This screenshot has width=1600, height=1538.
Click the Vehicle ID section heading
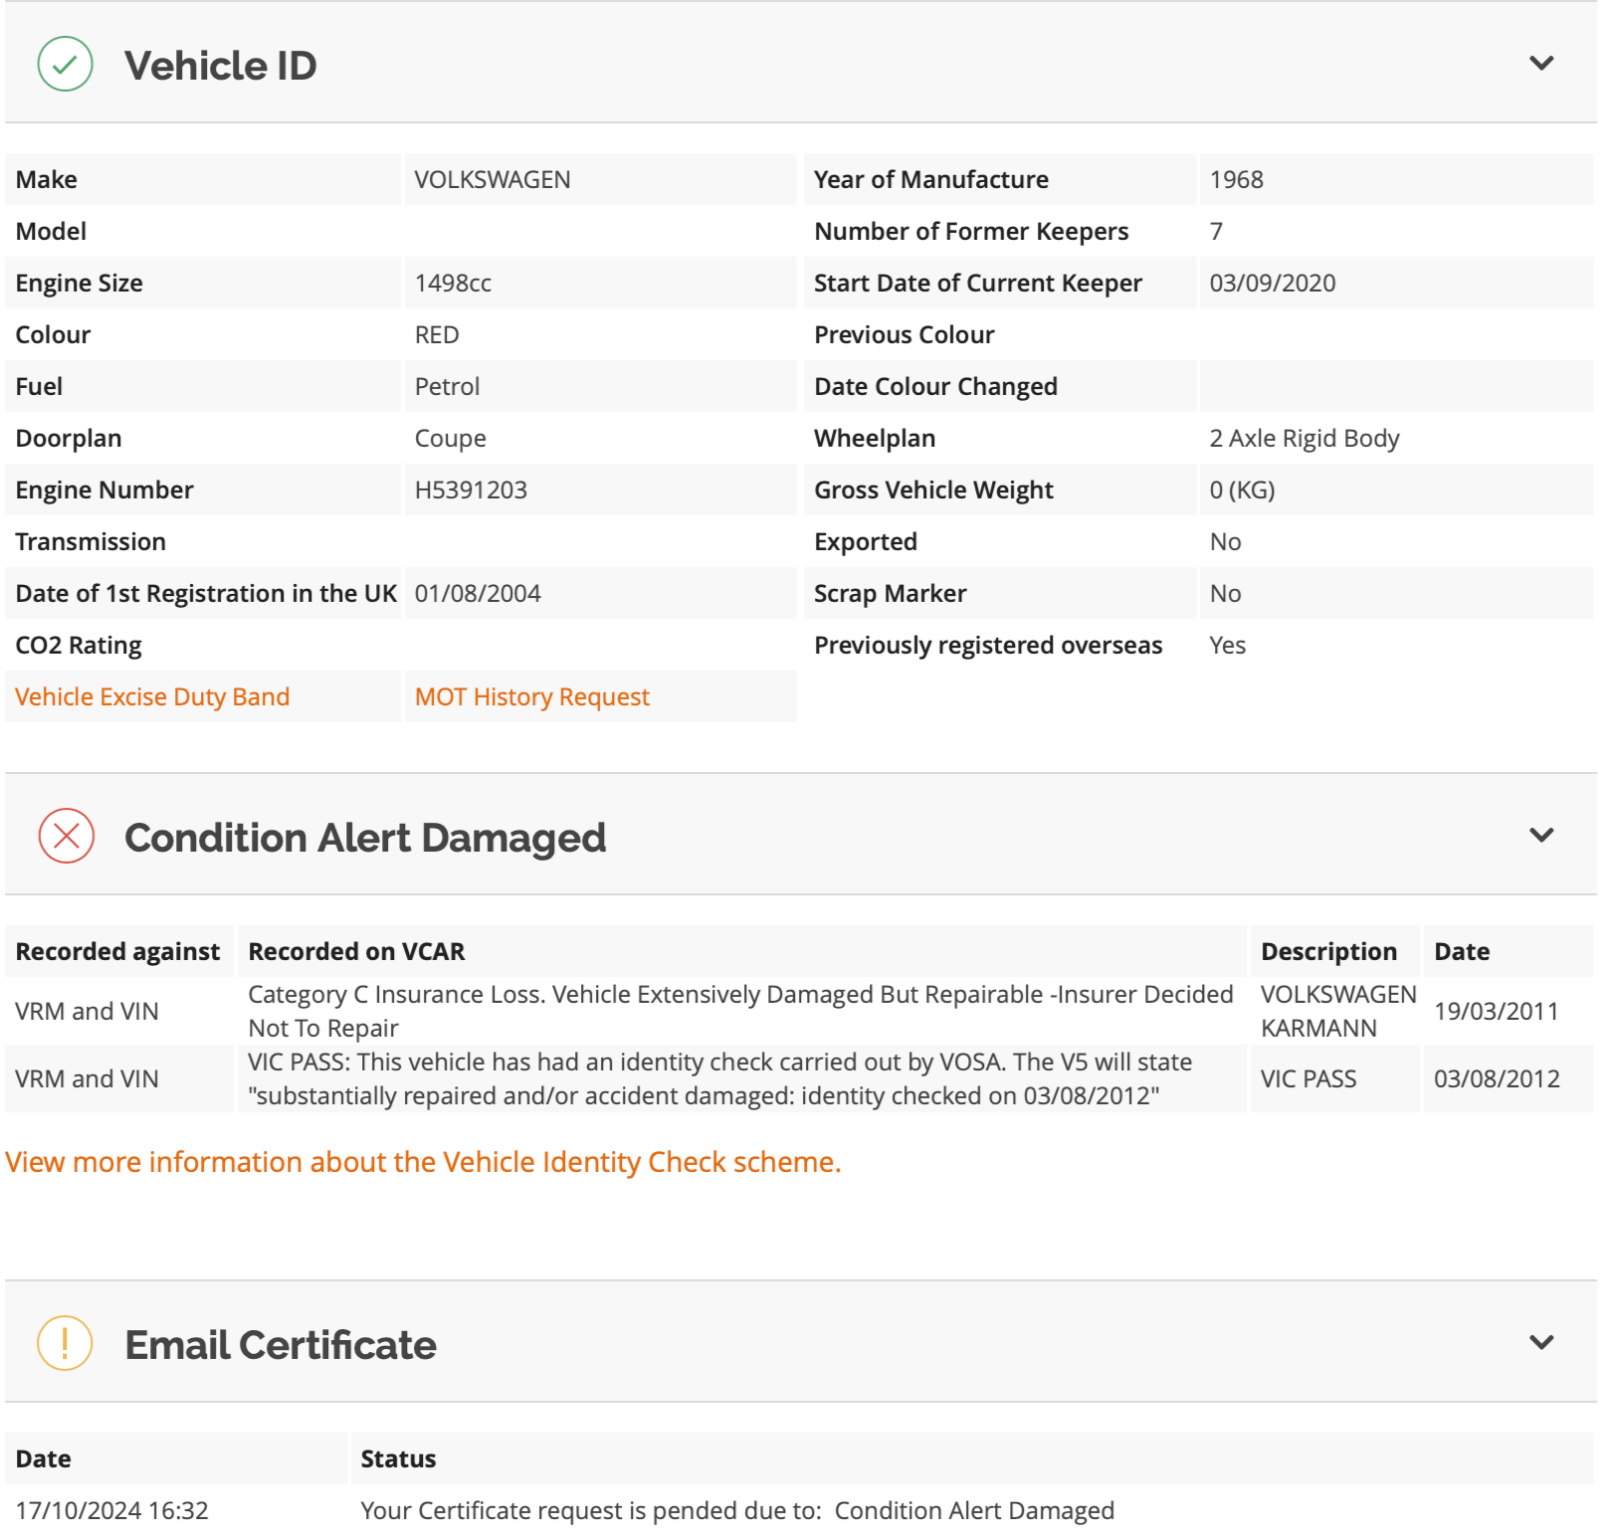pyautogui.click(x=220, y=66)
